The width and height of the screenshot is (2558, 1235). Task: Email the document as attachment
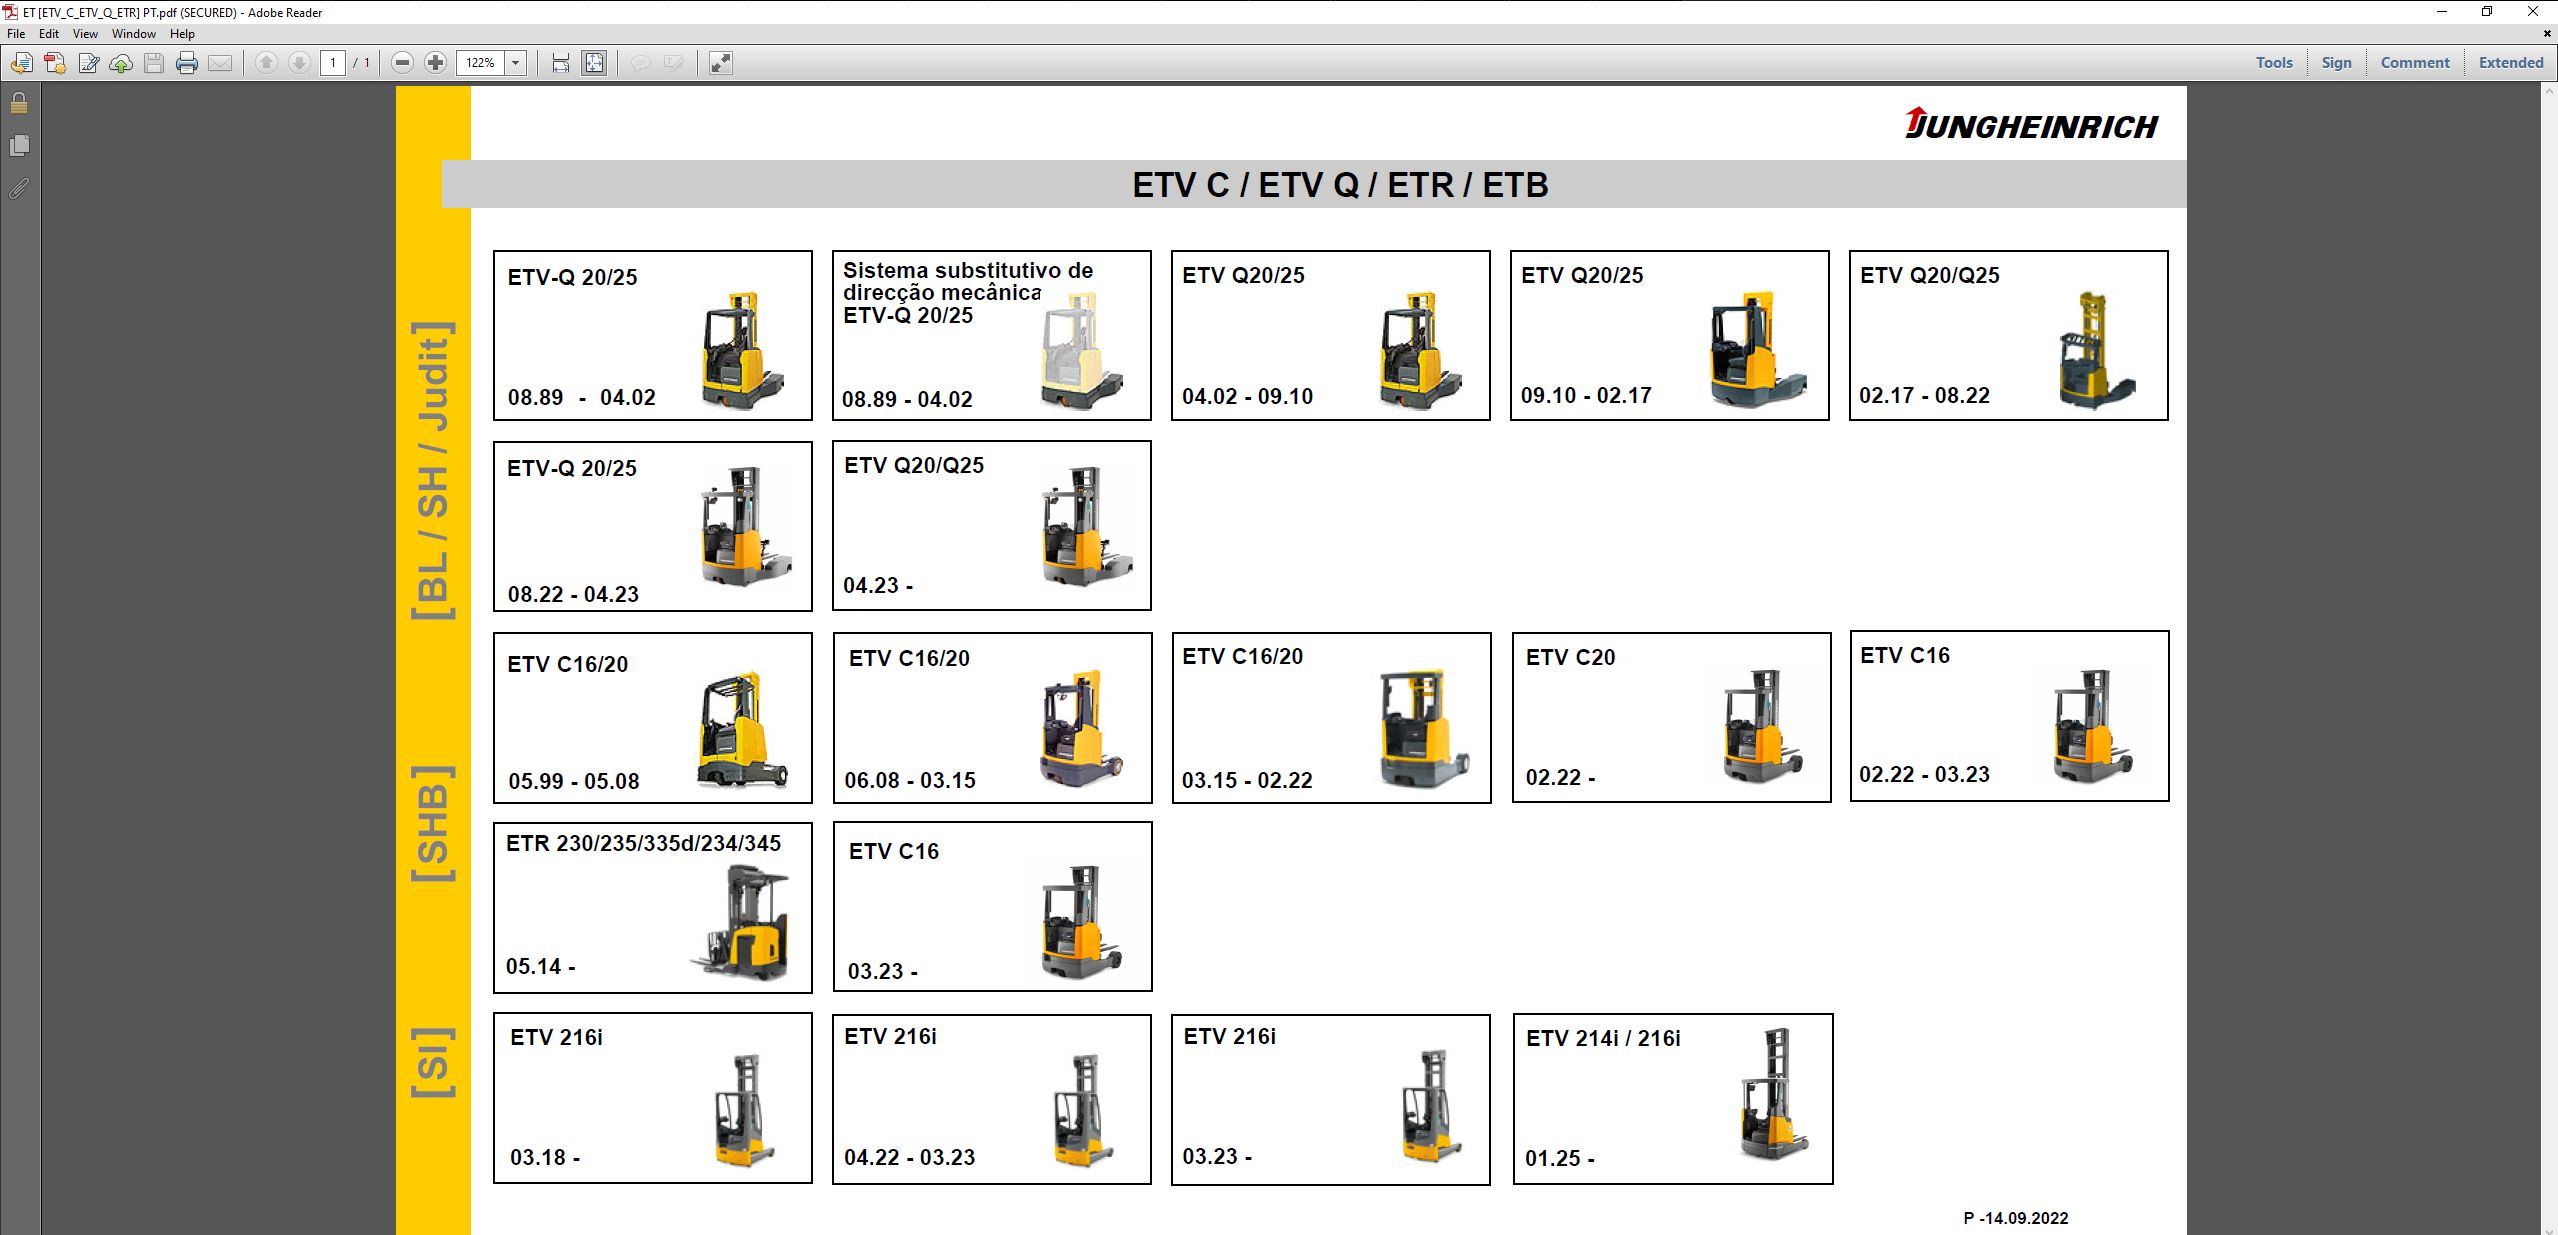pyautogui.click(x=221, y=62)
